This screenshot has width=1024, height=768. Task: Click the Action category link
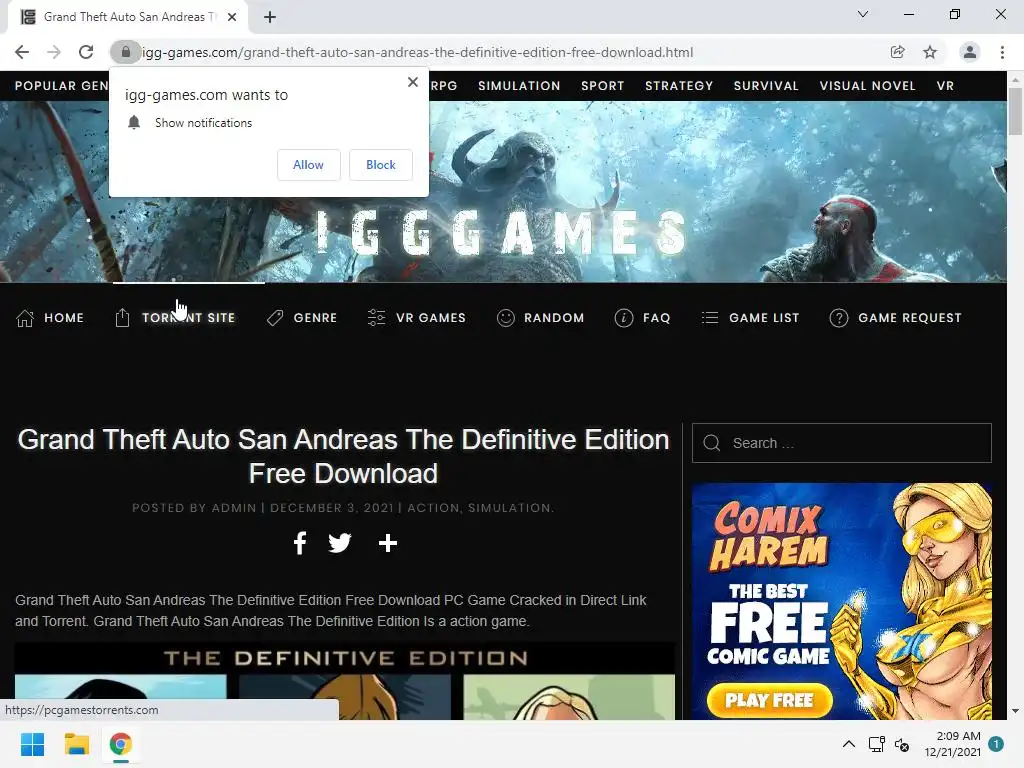point(433,507)
